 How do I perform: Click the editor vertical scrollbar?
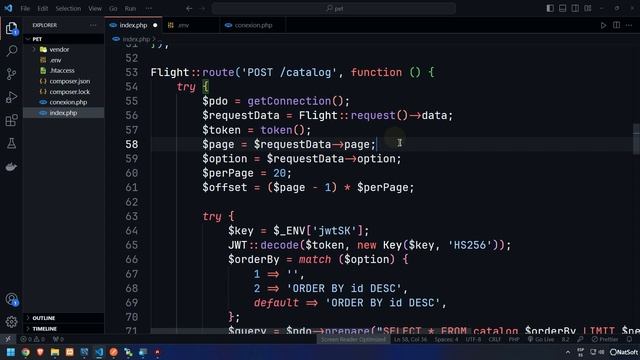636,139
